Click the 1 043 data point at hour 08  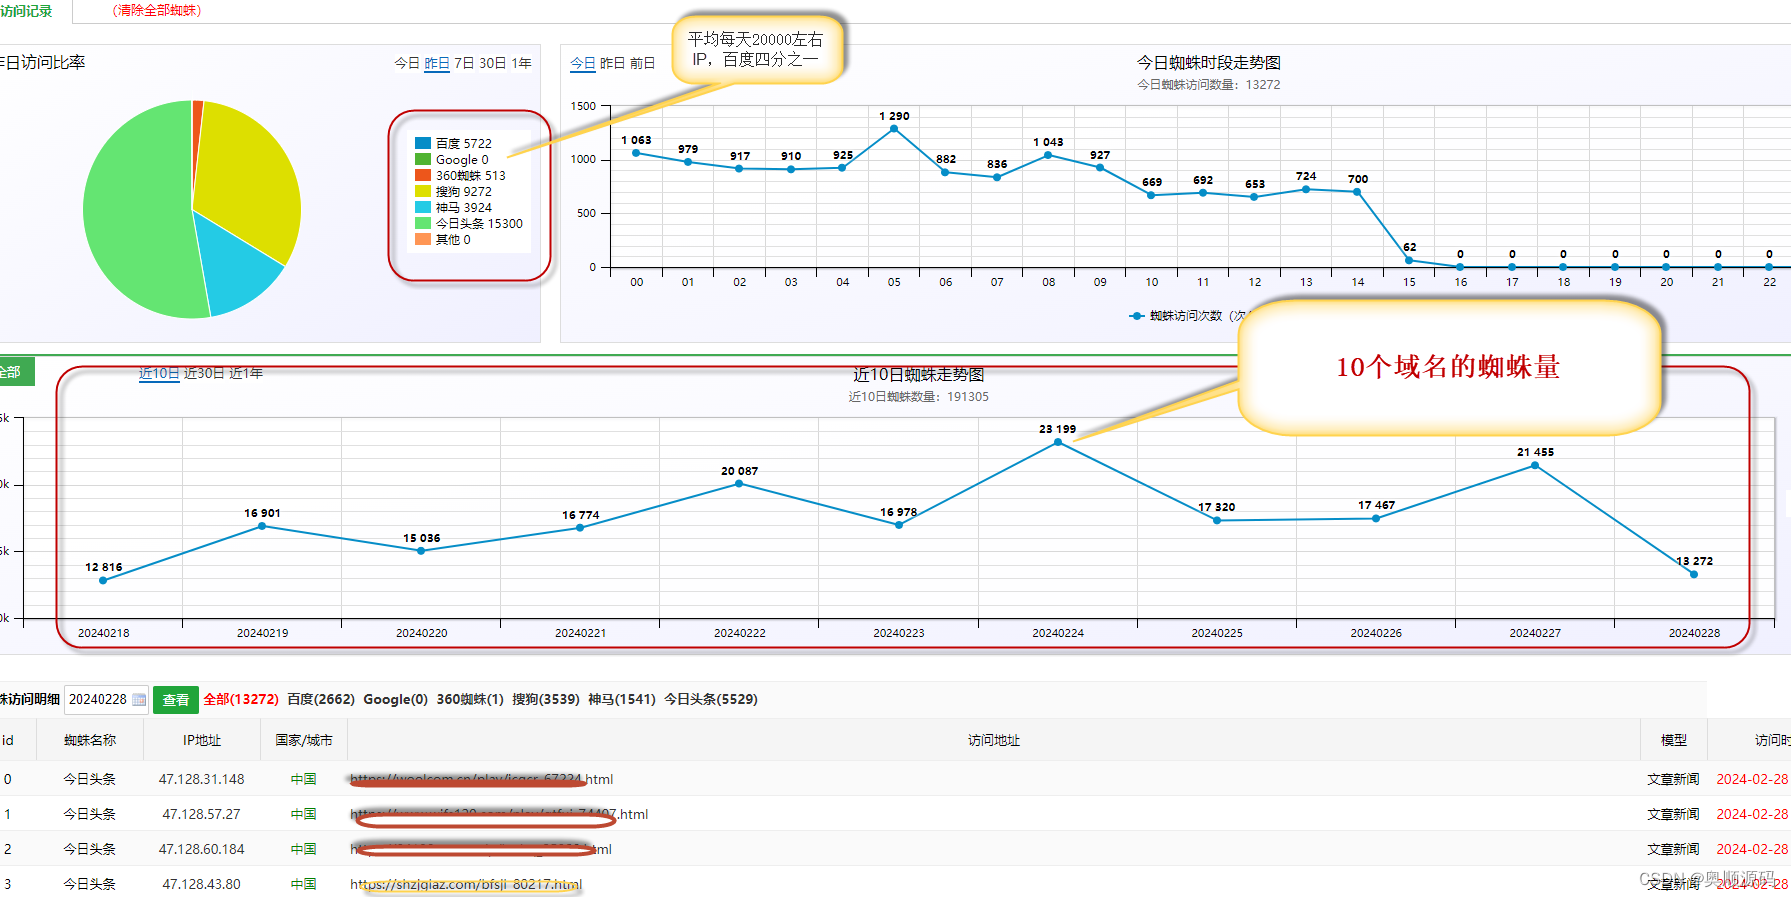tap(1048, 155)
